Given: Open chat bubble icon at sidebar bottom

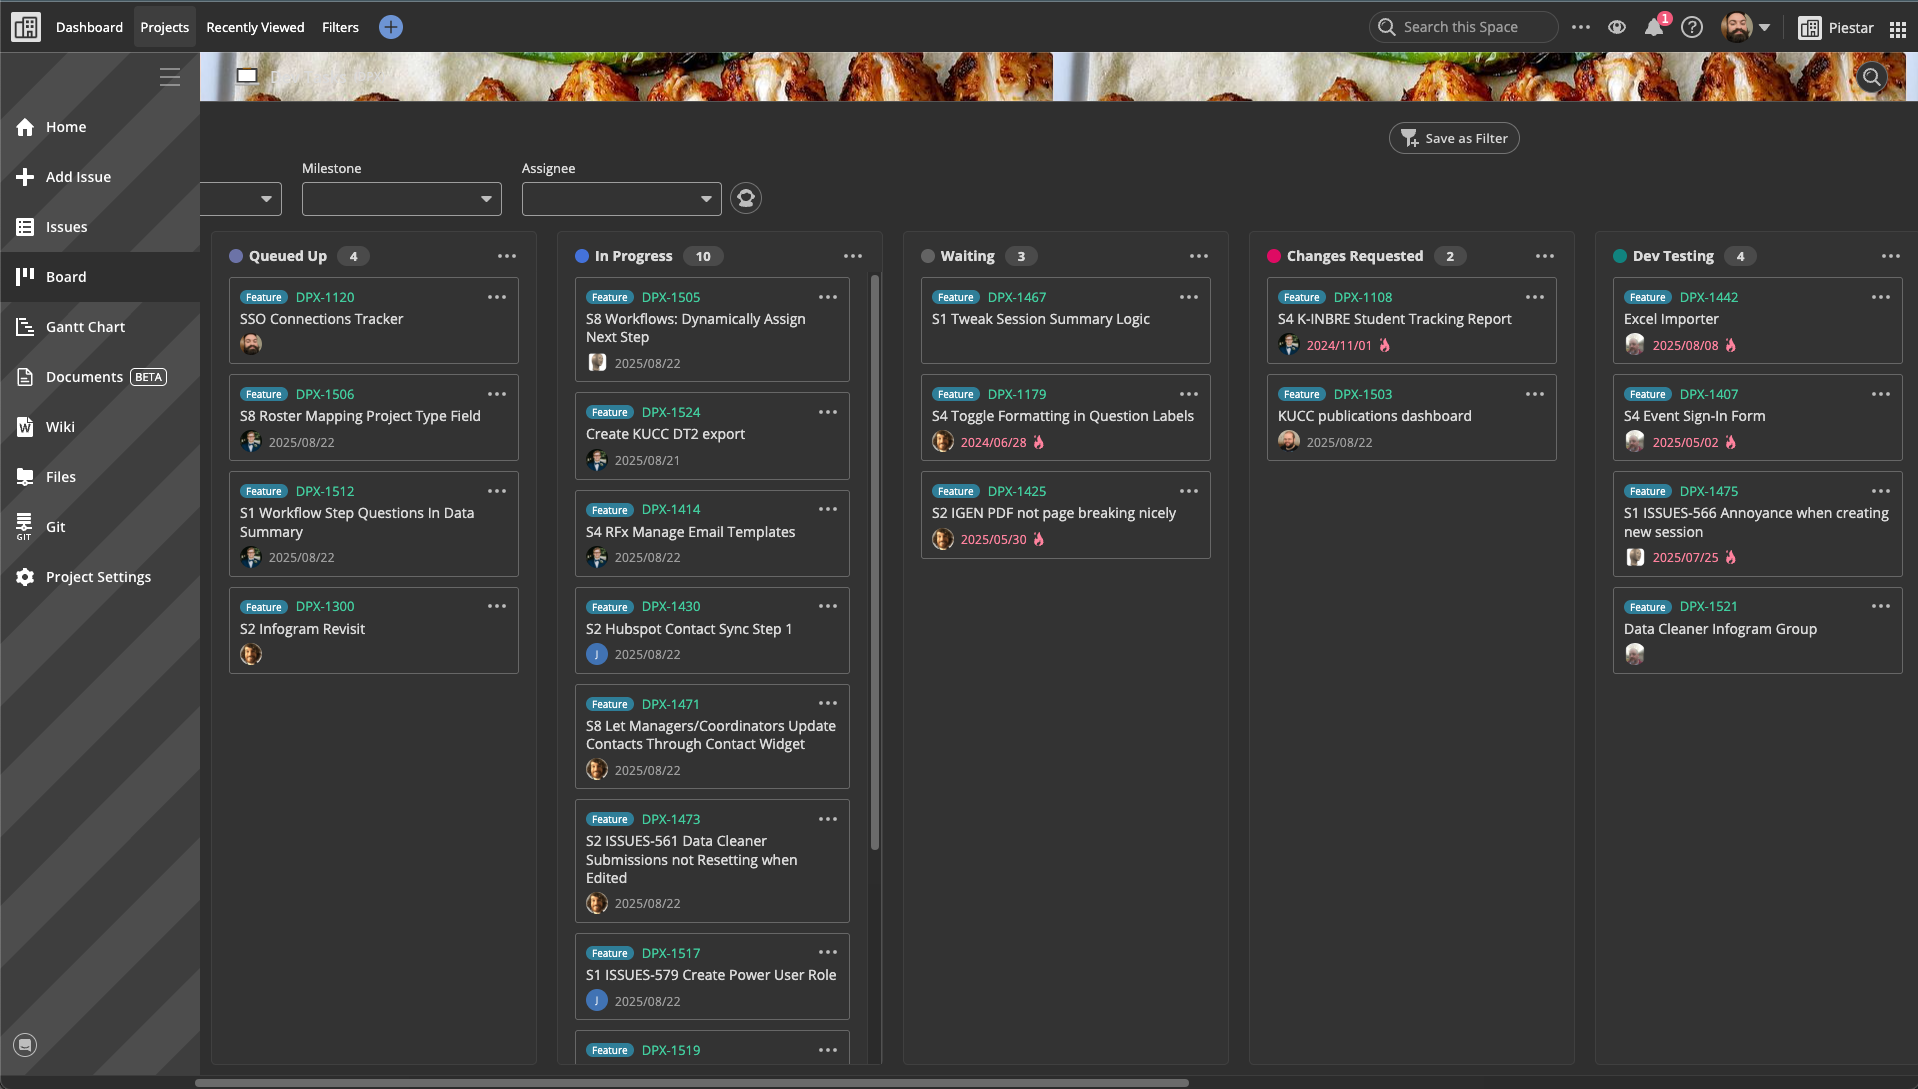Looking at the screenshot, I should click(x=25, y=1045).
